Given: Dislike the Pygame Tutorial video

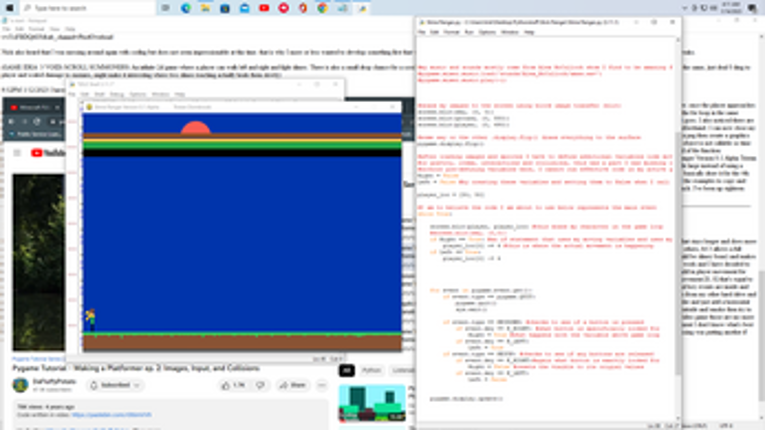Looking at the screenshot, I should [x=262, y=384].
